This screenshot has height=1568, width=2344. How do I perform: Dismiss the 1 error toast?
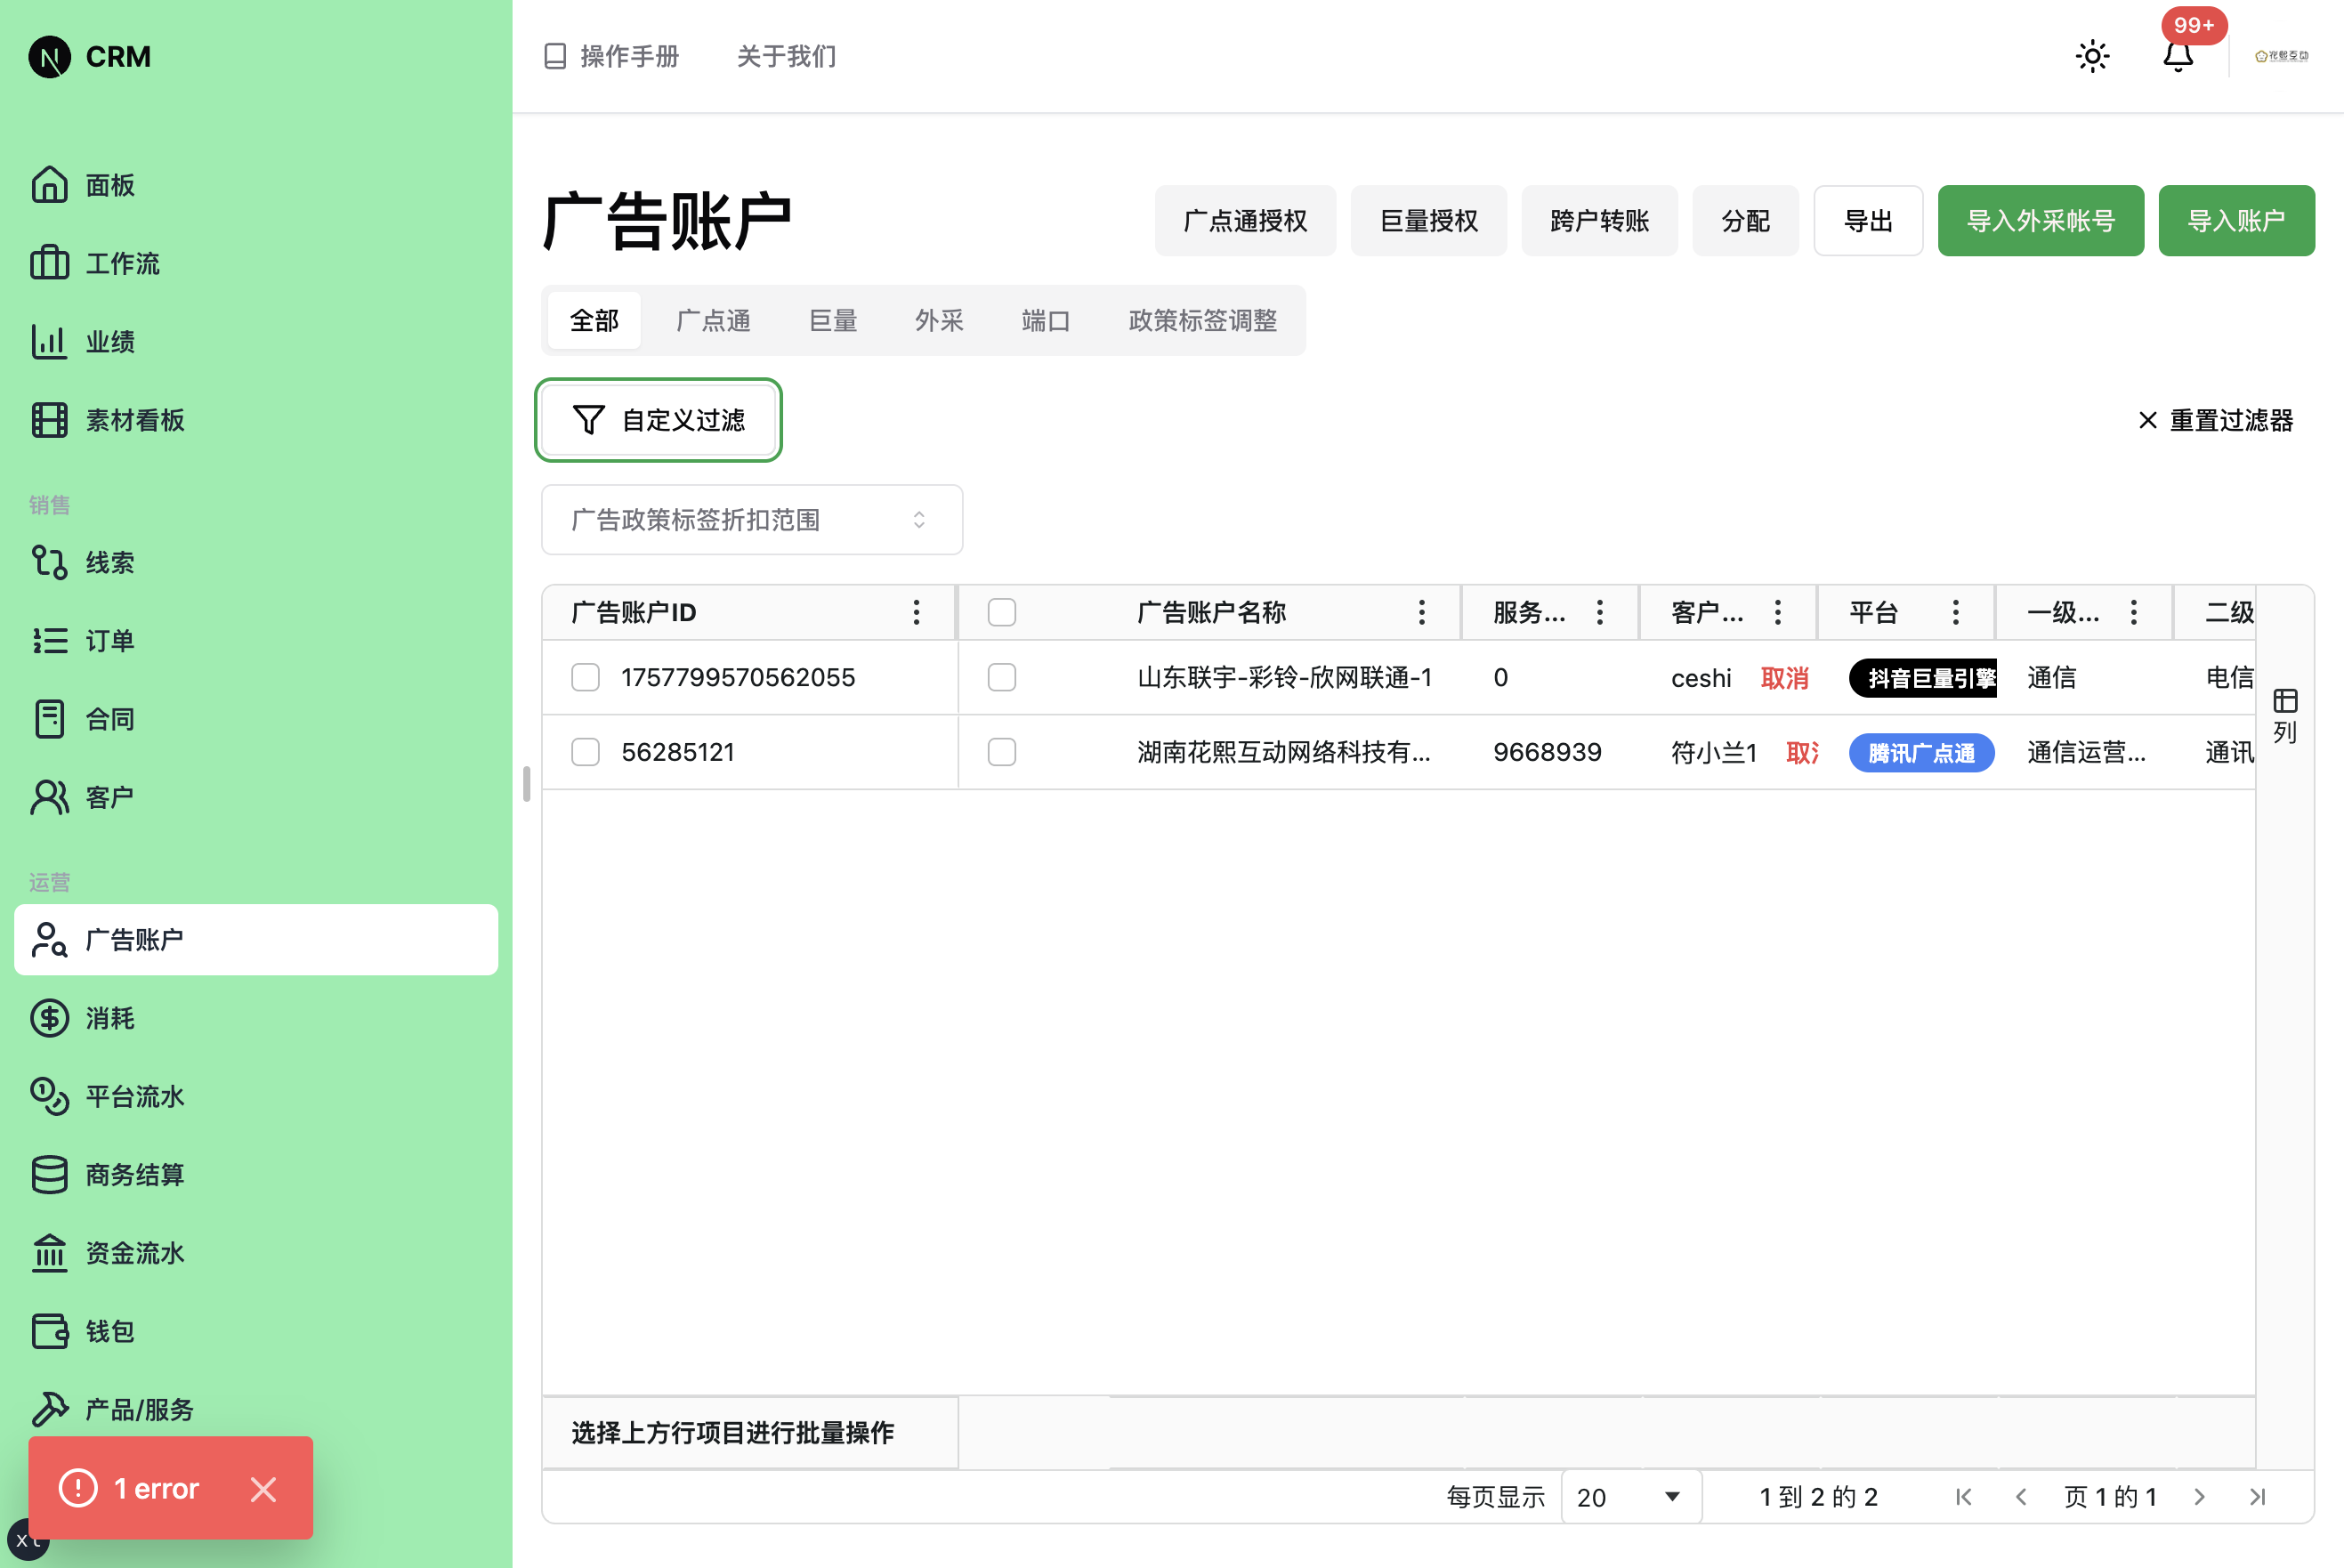click(x=264, y=1489)
